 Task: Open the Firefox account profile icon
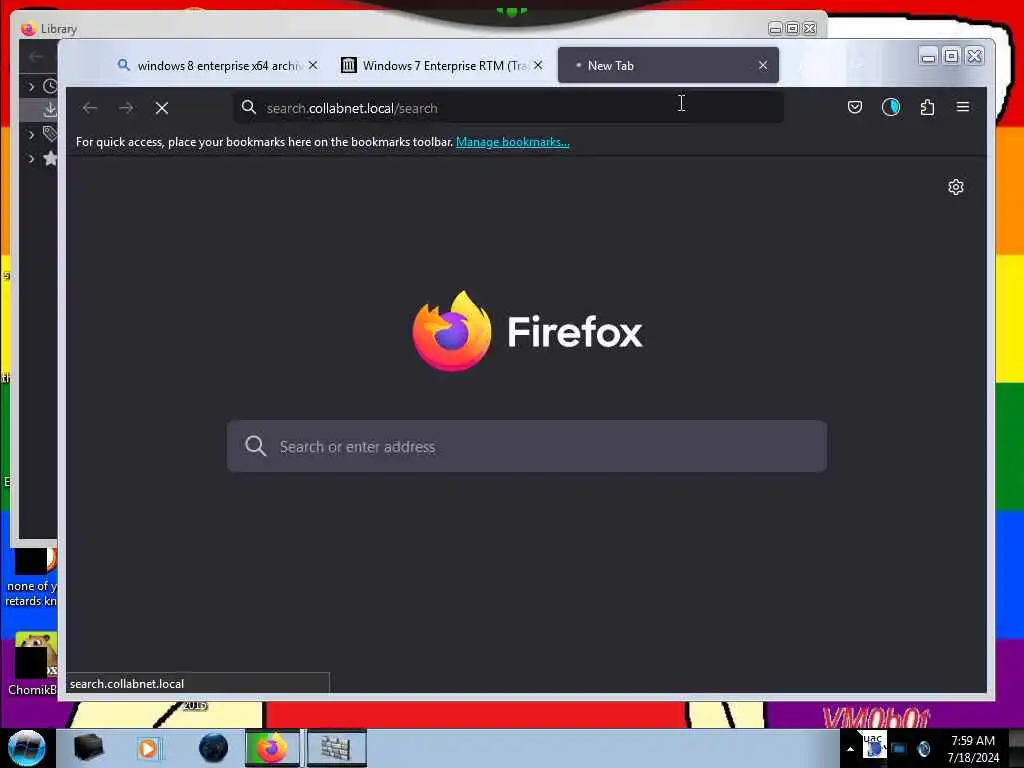click(x=891, y=107)
